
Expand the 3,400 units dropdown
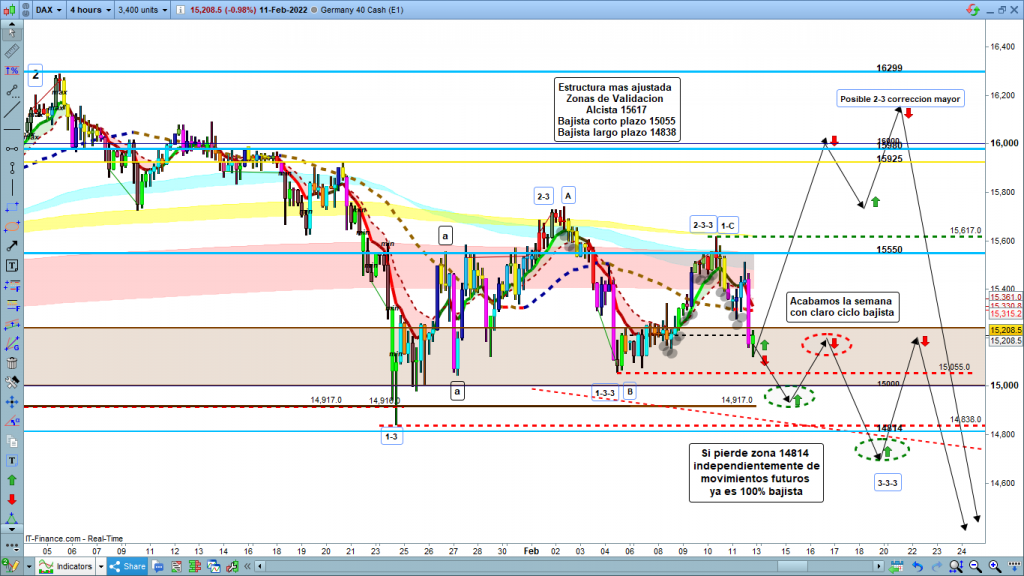(143, 10)
